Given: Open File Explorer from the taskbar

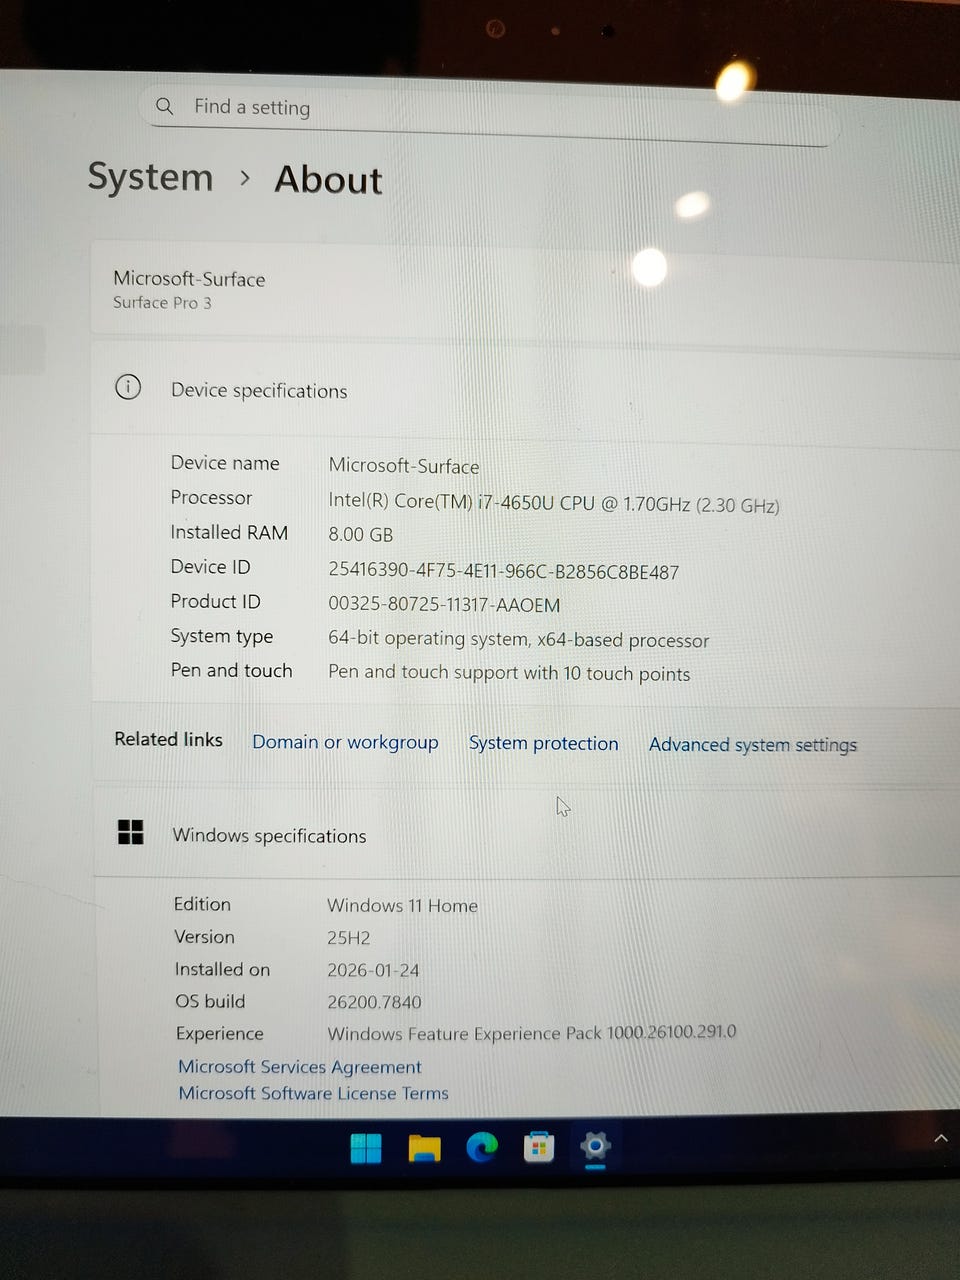Looking at the screenshot, I should pyautogui.click(x=424, y=1148).
